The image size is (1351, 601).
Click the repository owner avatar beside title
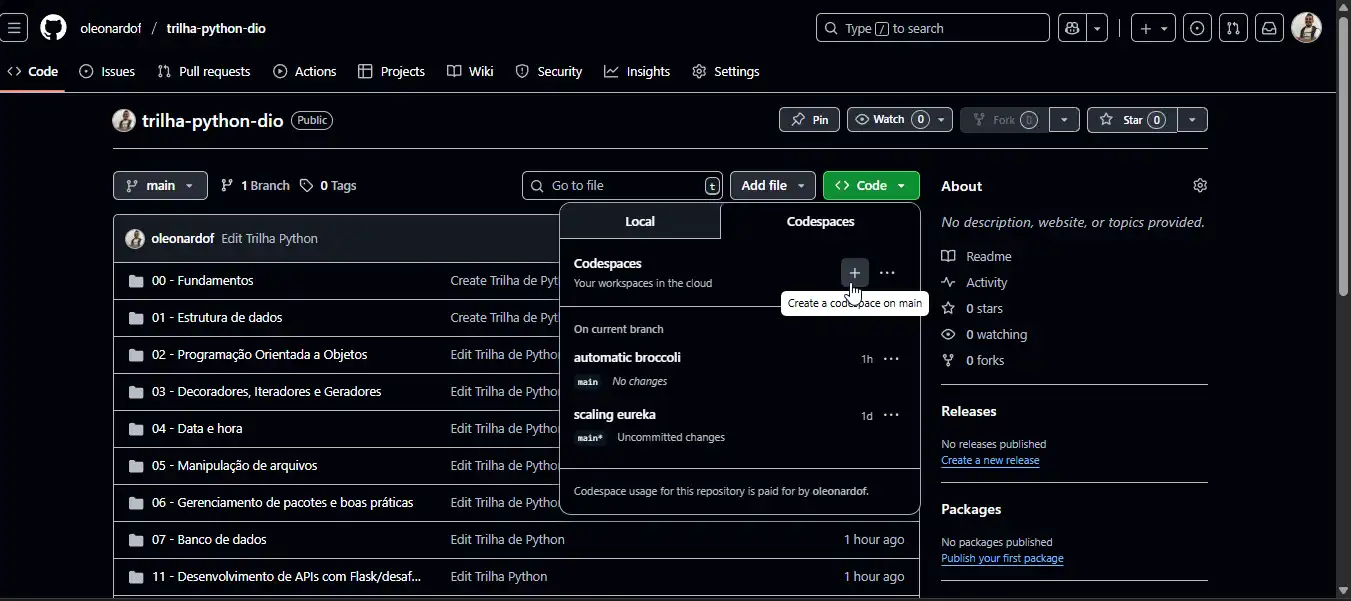pyautogui.click(x=124, y=120)
